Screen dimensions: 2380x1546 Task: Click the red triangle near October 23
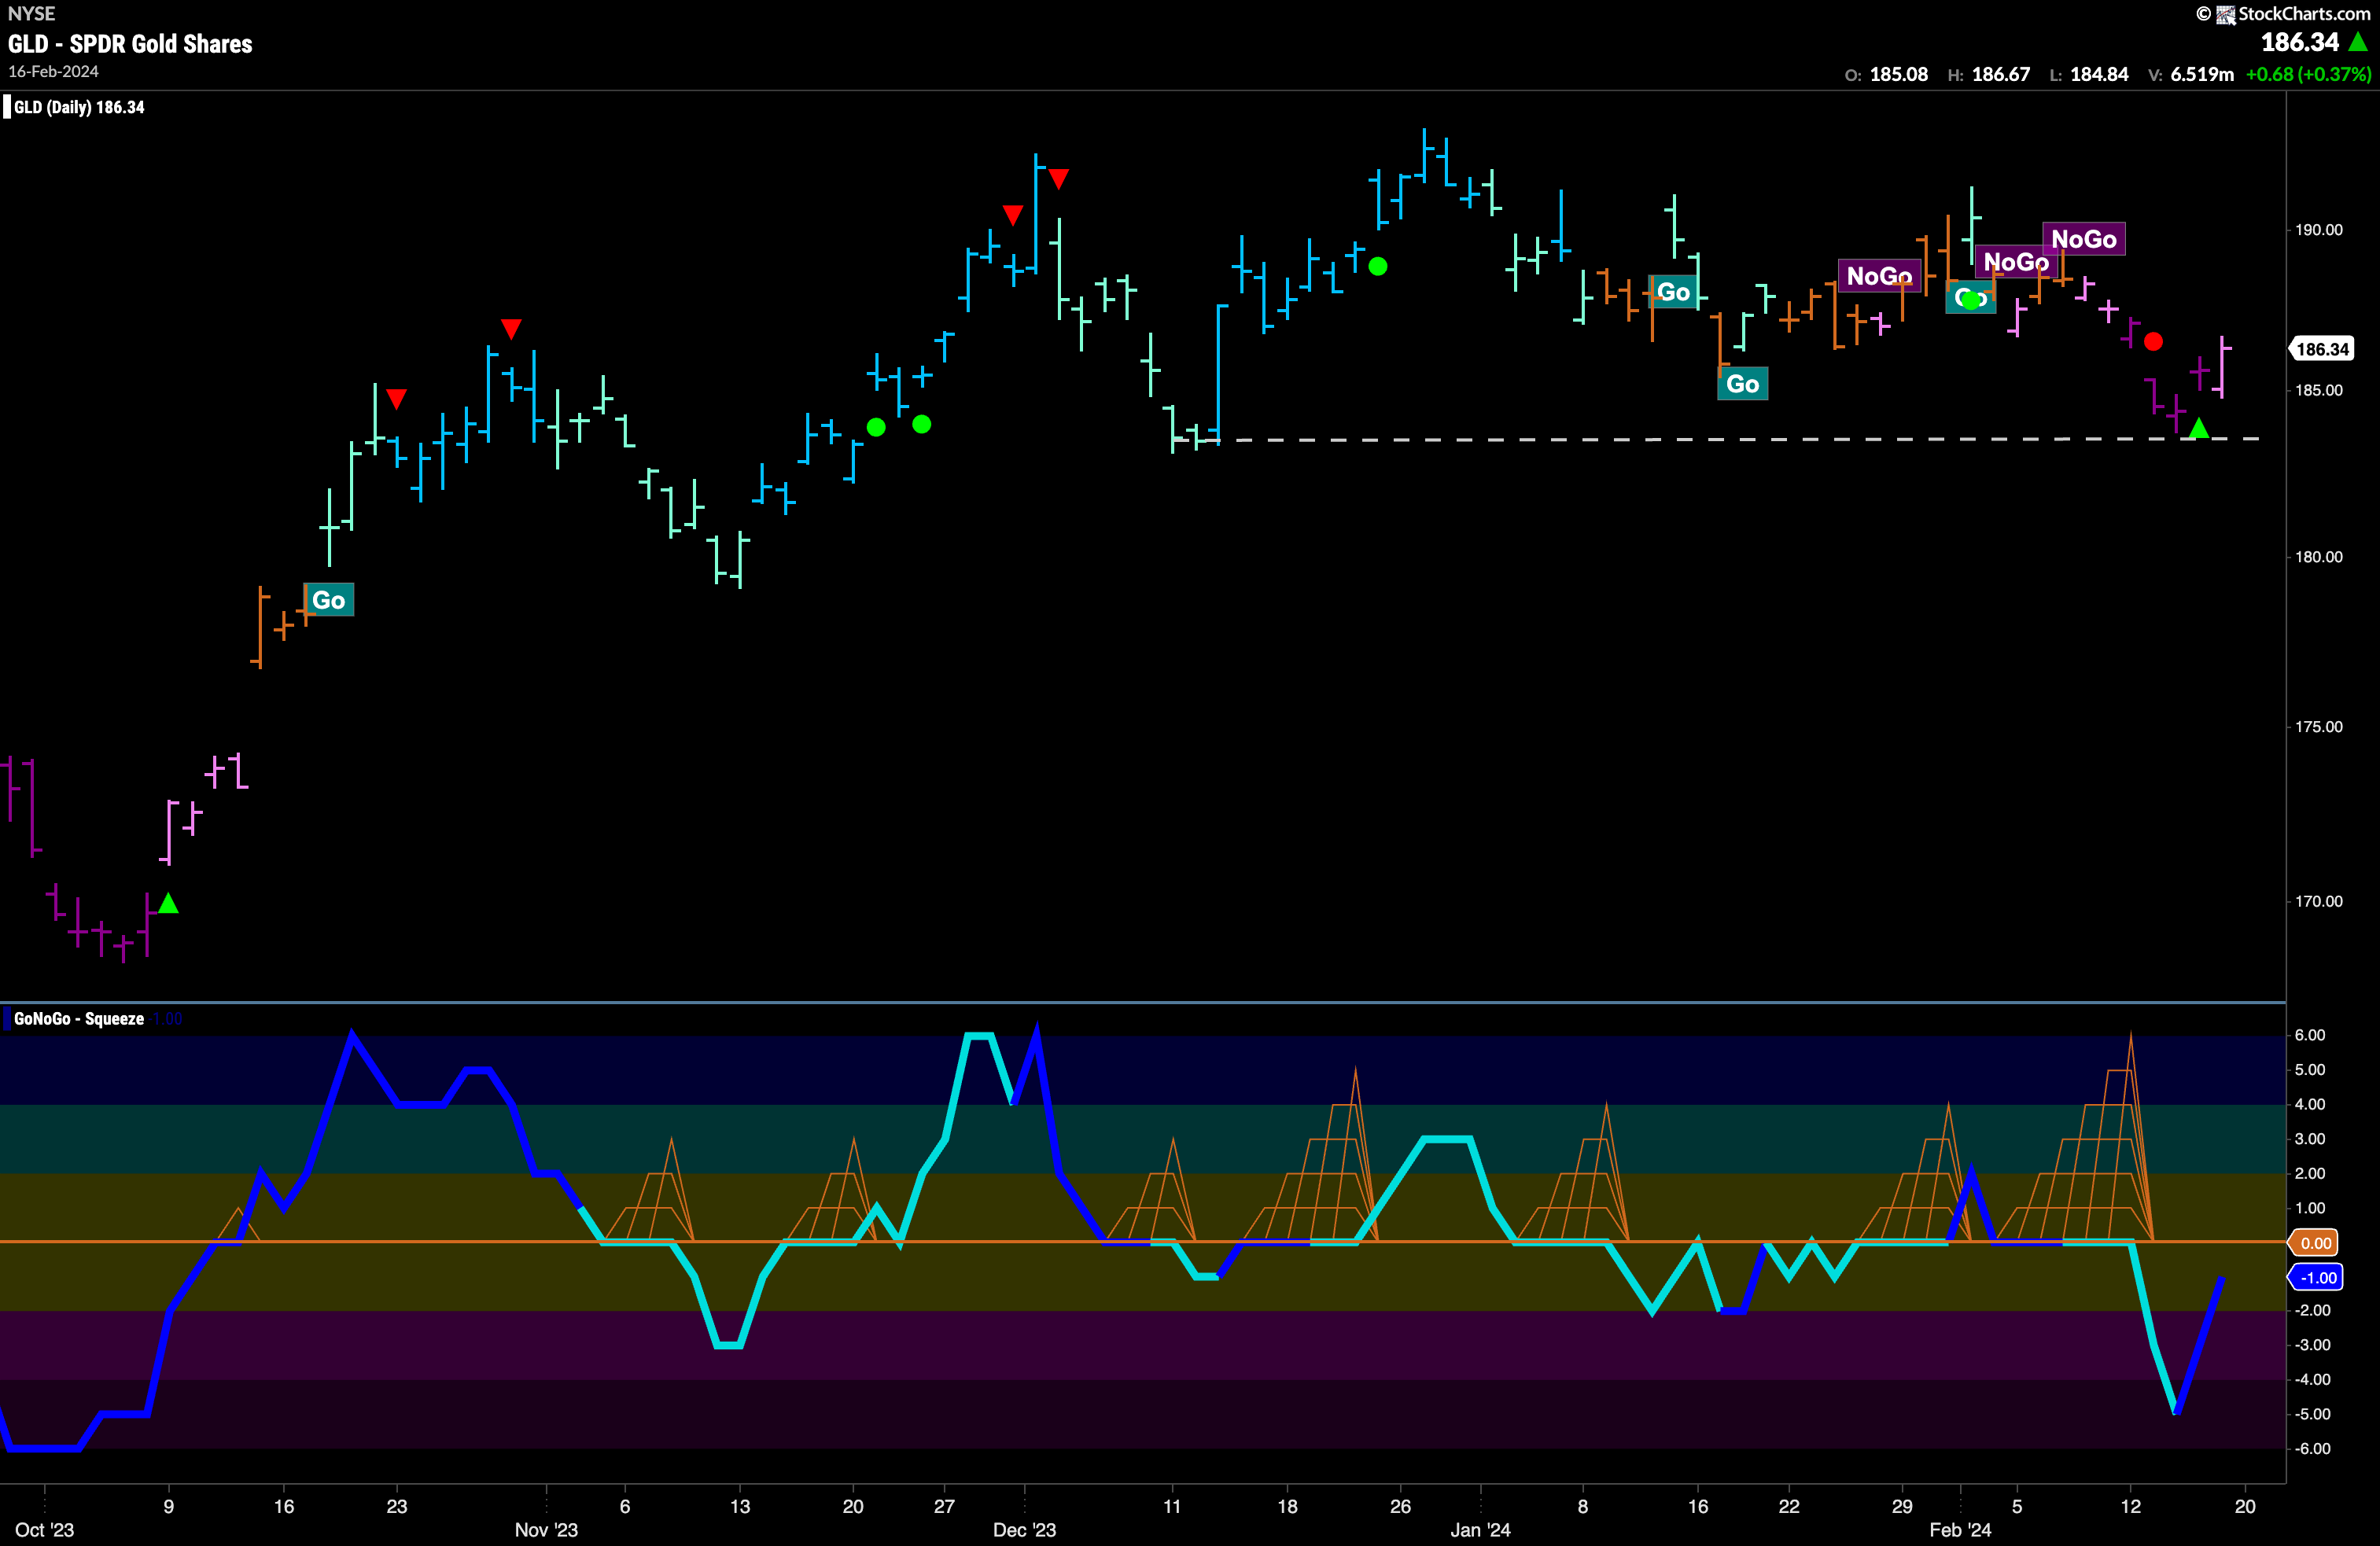tap(396, 399)
